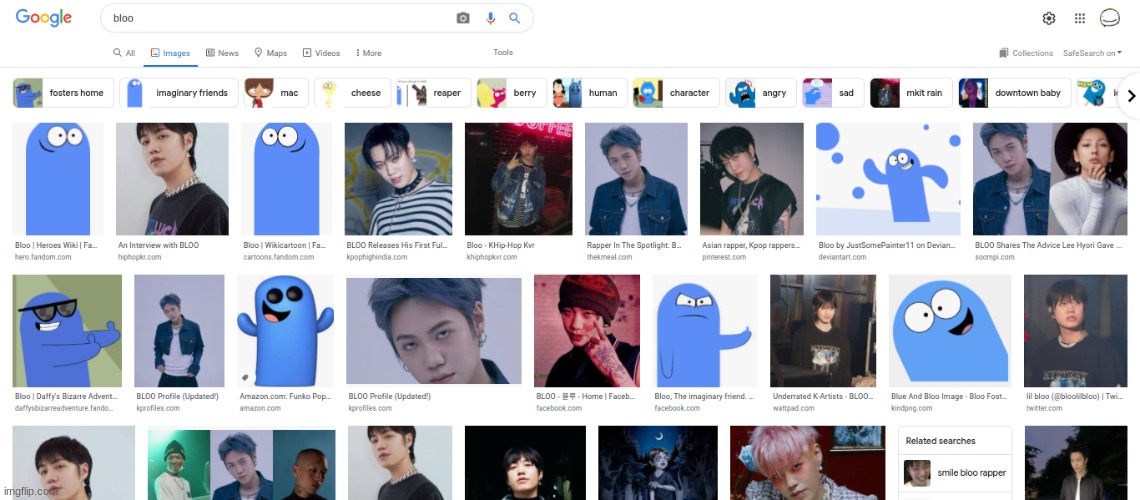Open the Bloo KHip-Hop Kvr image
Image resolution: width=1140 pixels, height=500 pixels.
pyautogui.click(x=518, y=179)
